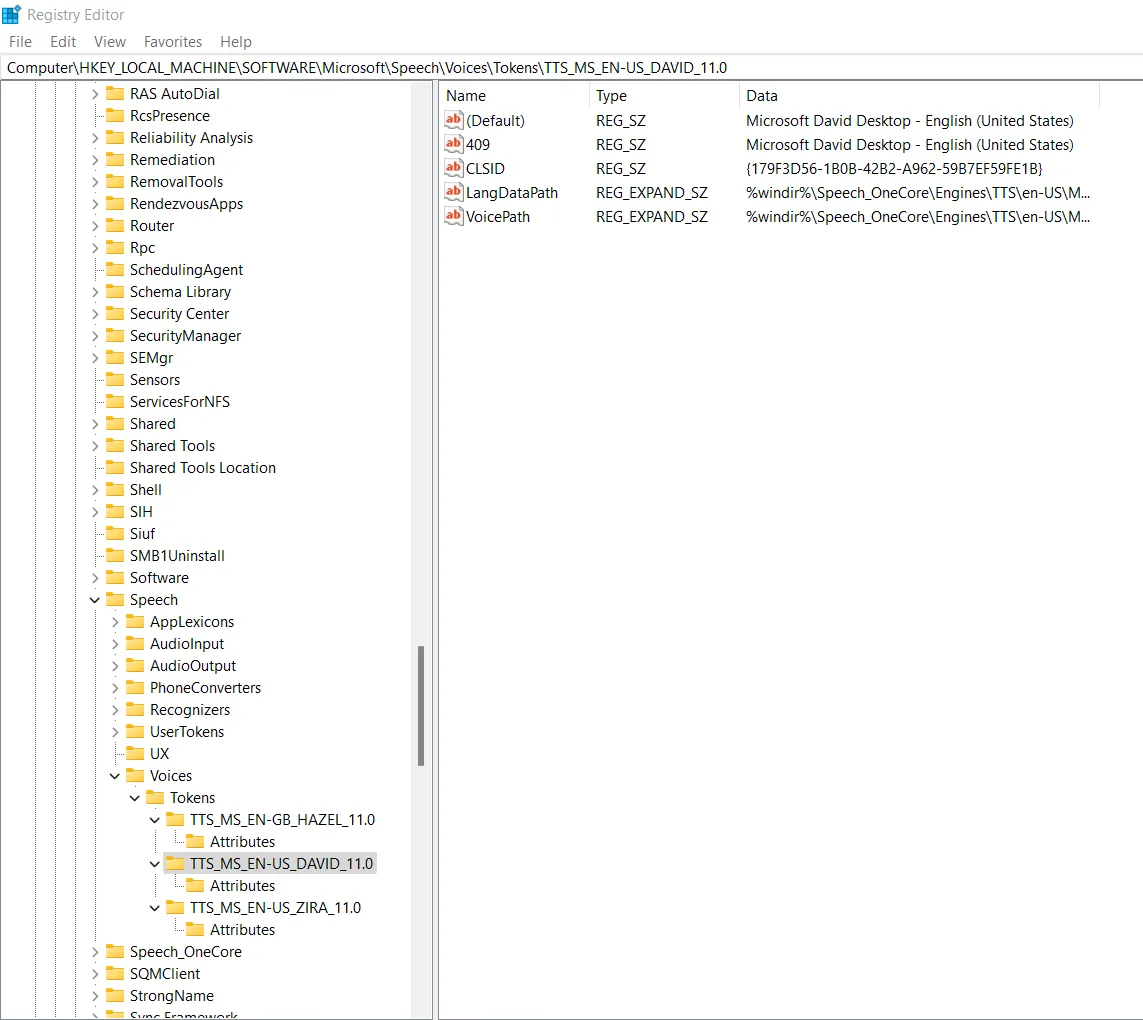Image resolution: width=1143 pixels, height=1020 pixels.
Task: Collapse the TTS_MS_EN-US_ZIRA_11.0 key
Action: coord(155,908)
